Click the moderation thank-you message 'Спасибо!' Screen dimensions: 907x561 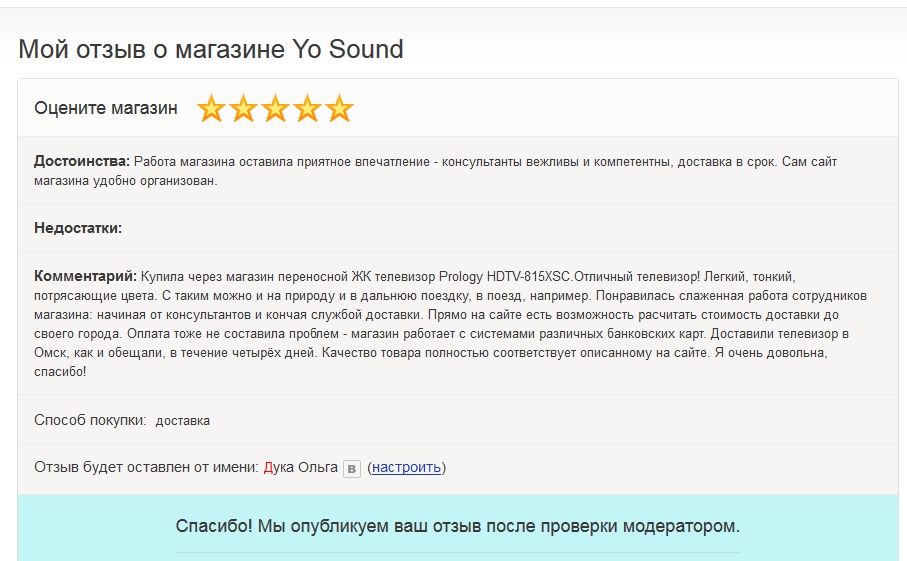pos(457,525)
